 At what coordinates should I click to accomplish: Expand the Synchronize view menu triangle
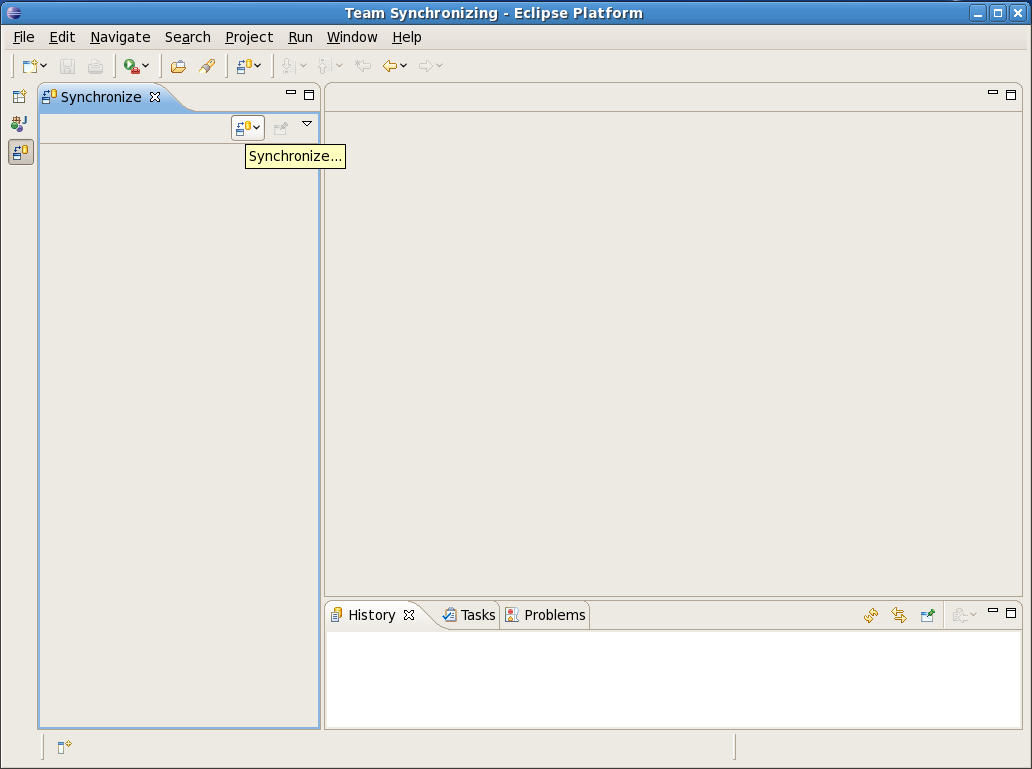click(x=307, y=124)
